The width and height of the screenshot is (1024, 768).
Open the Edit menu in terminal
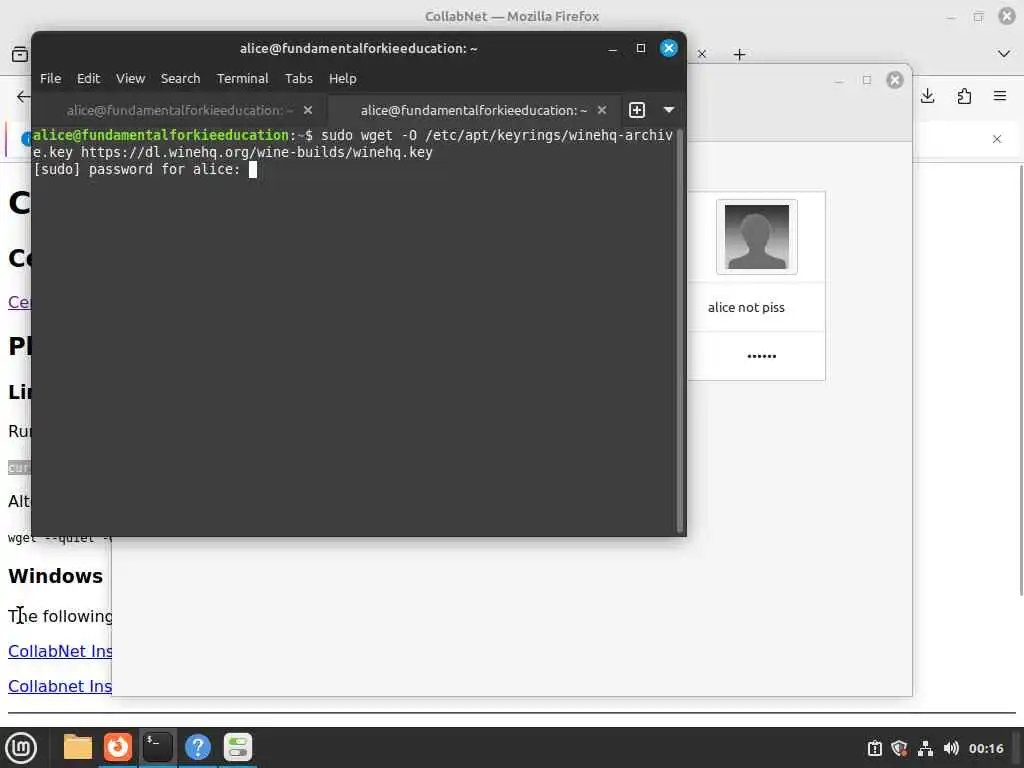pyautogui.click(x=88, y=78)
